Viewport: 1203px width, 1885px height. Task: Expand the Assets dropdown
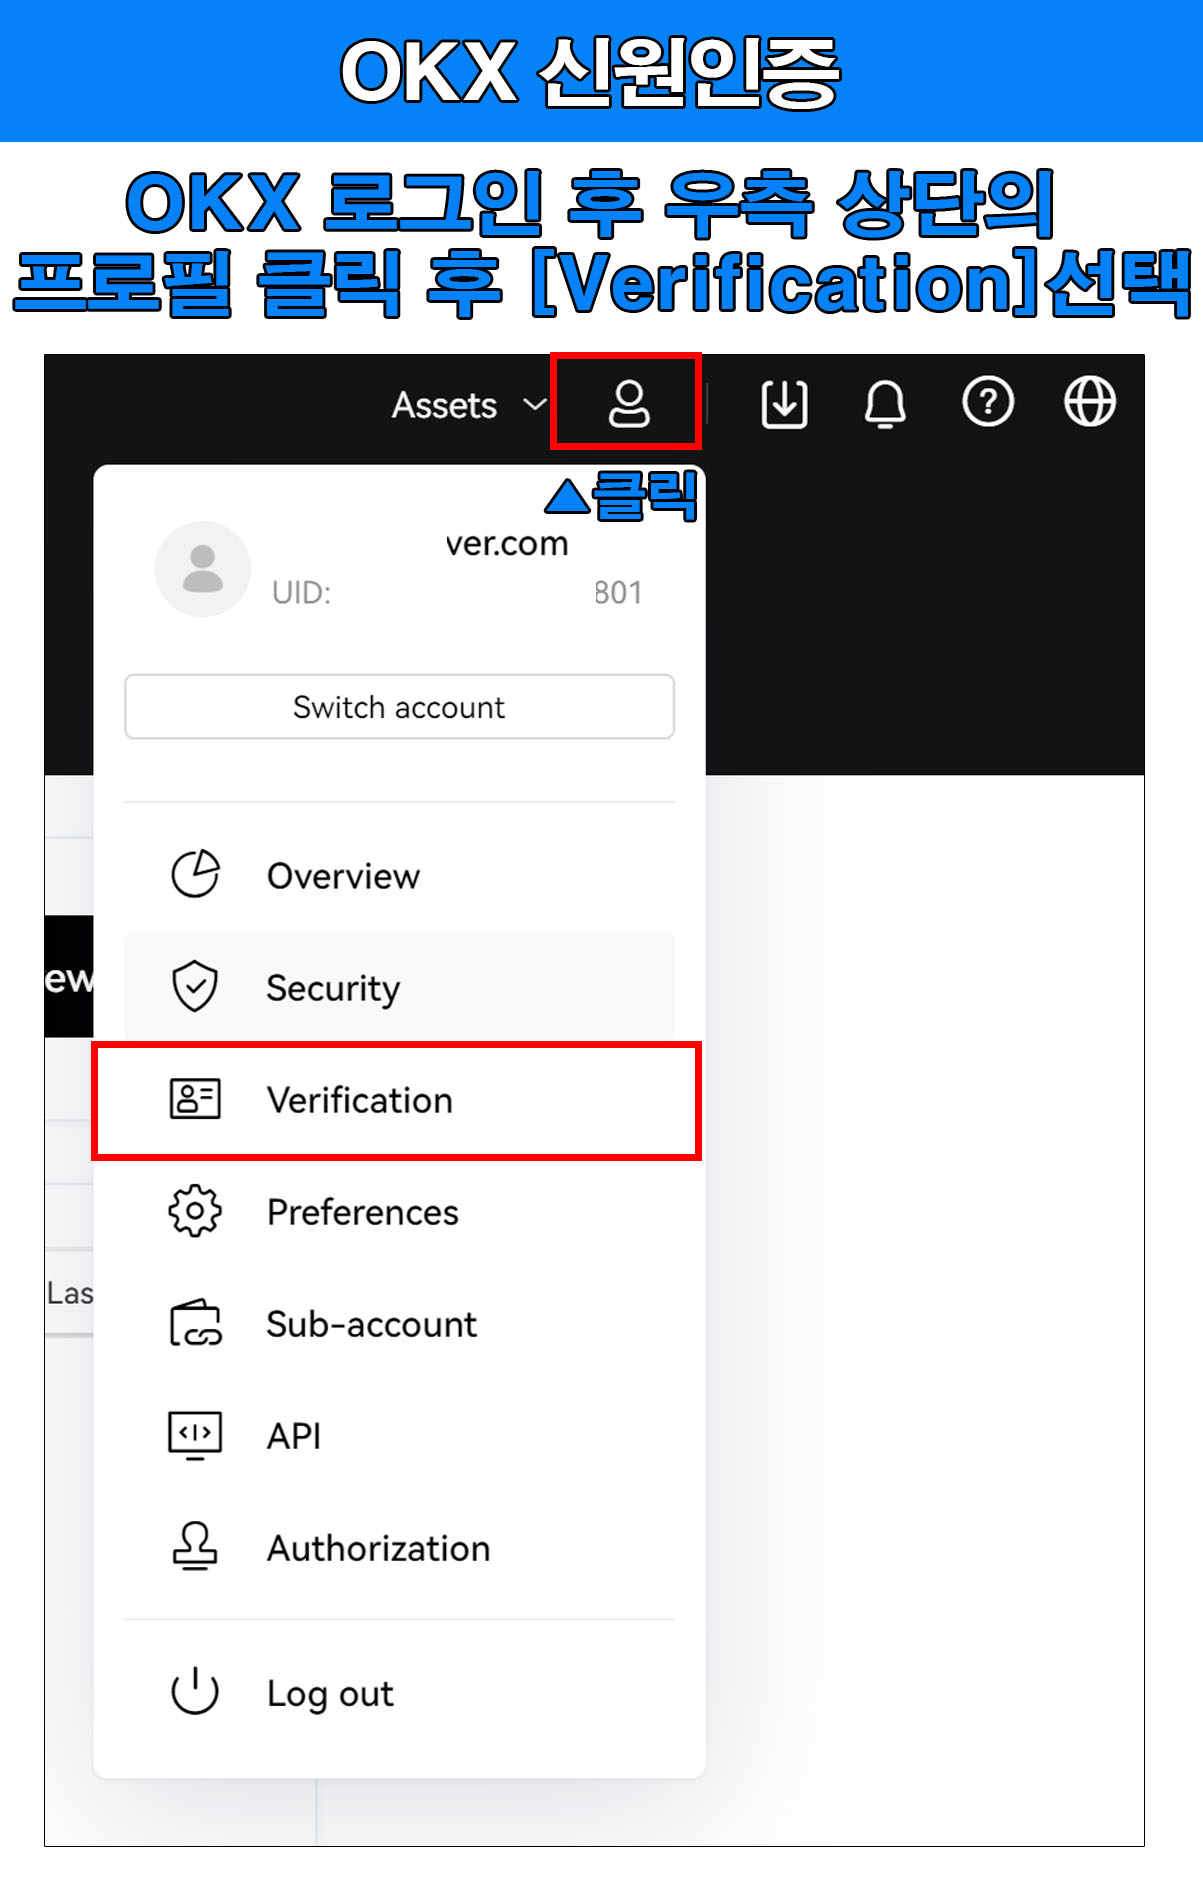point(468,405)
